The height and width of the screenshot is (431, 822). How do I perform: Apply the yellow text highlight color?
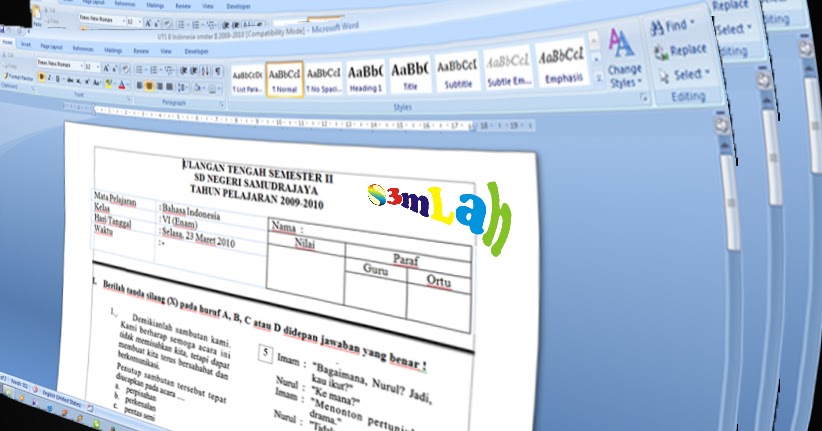pos(109,84)
